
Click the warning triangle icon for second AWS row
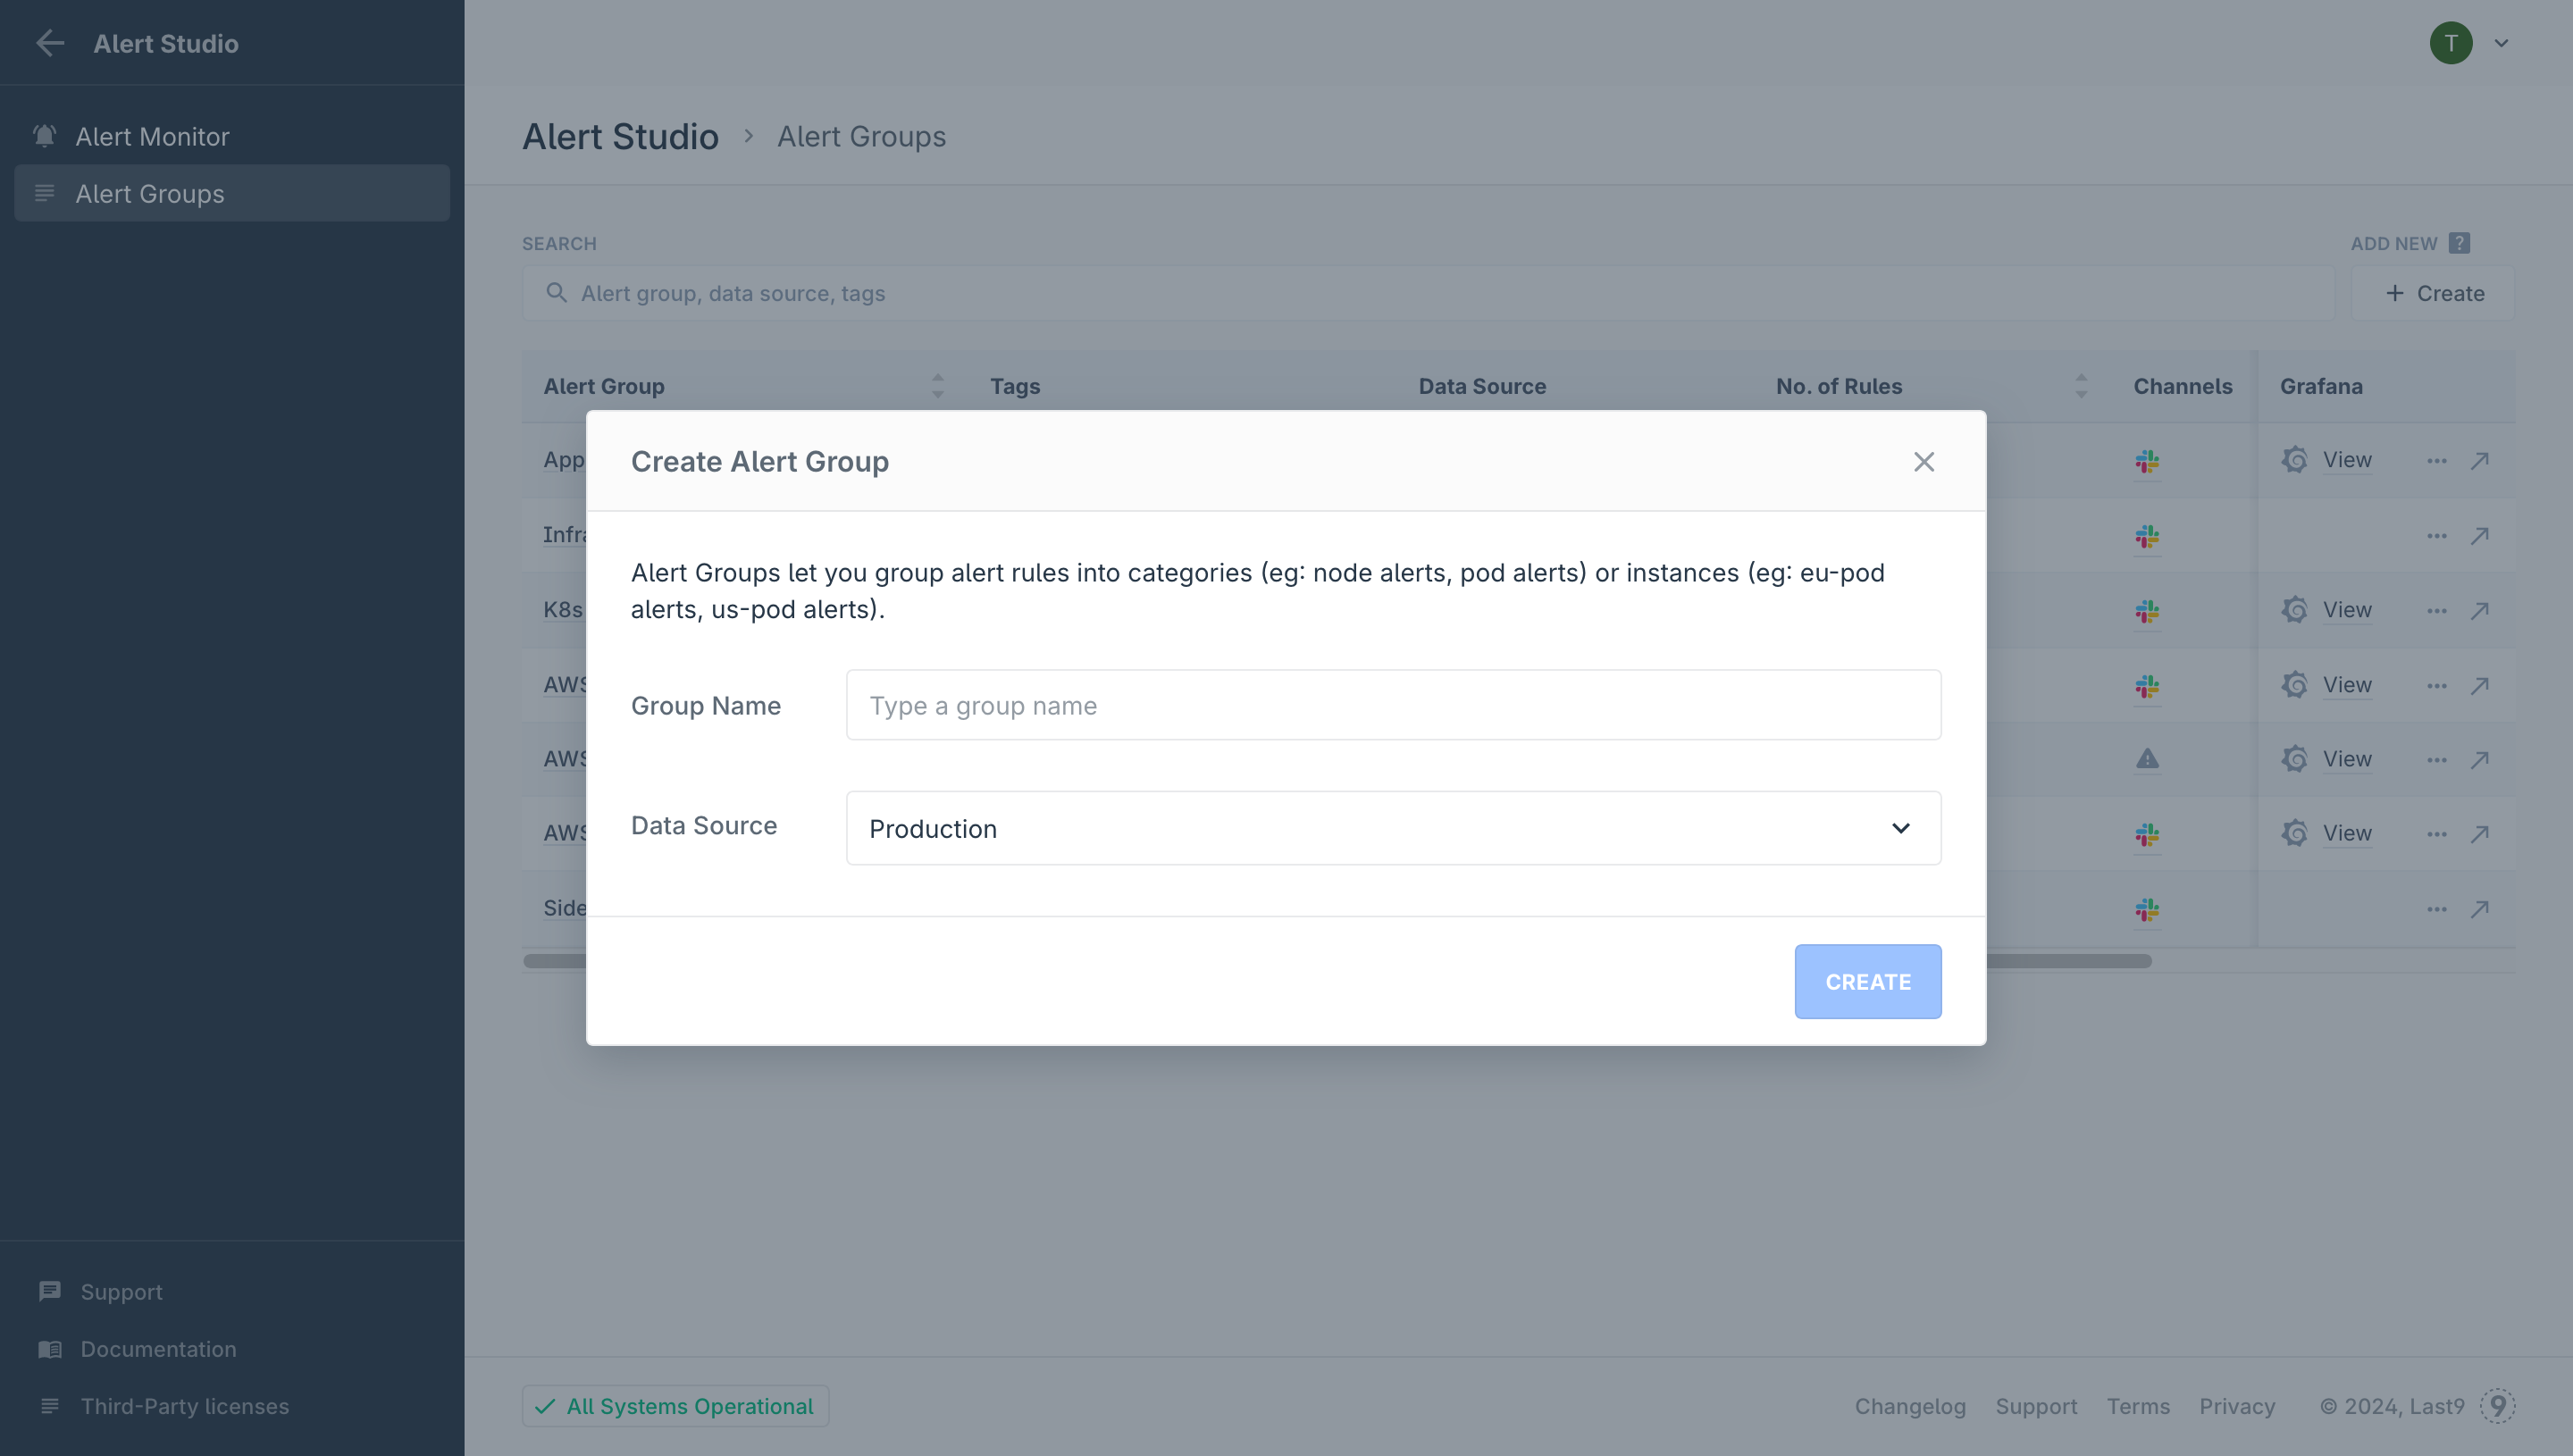point(2147,758)
